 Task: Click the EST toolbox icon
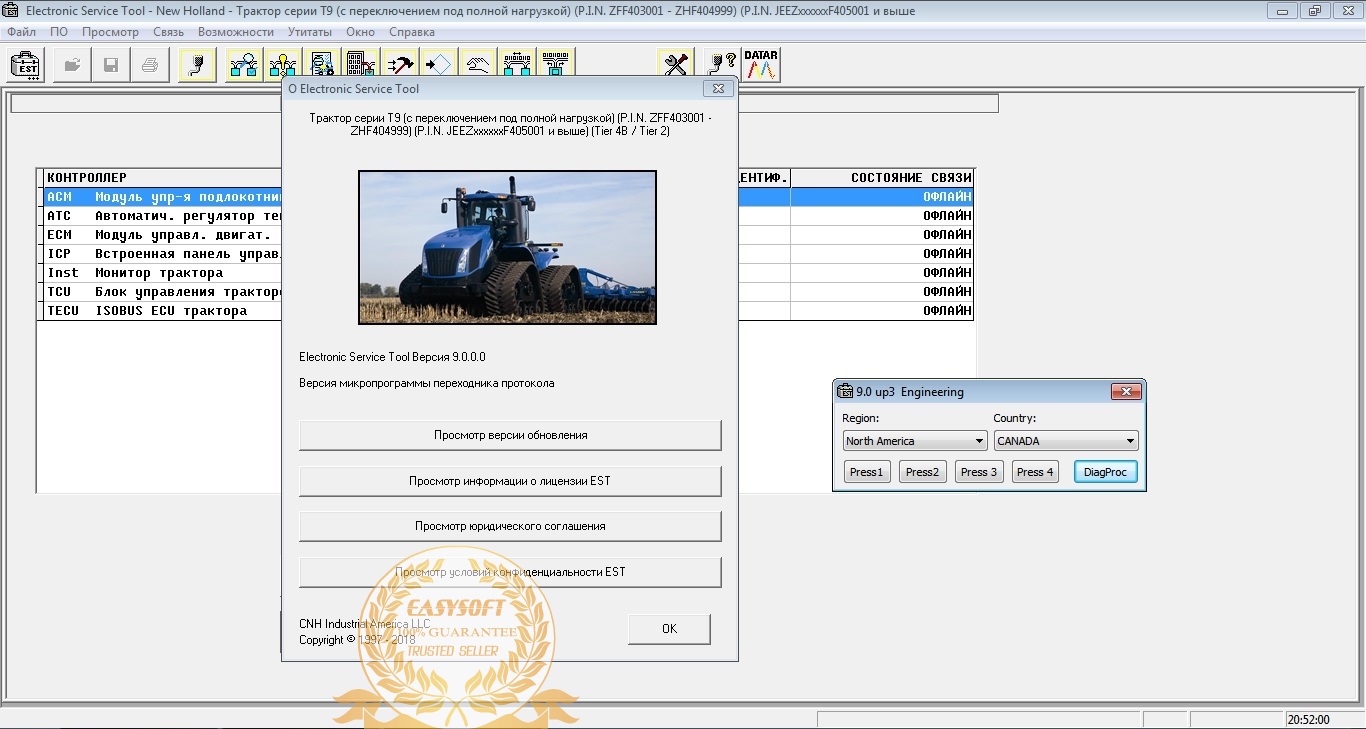[x=27, y=65]
